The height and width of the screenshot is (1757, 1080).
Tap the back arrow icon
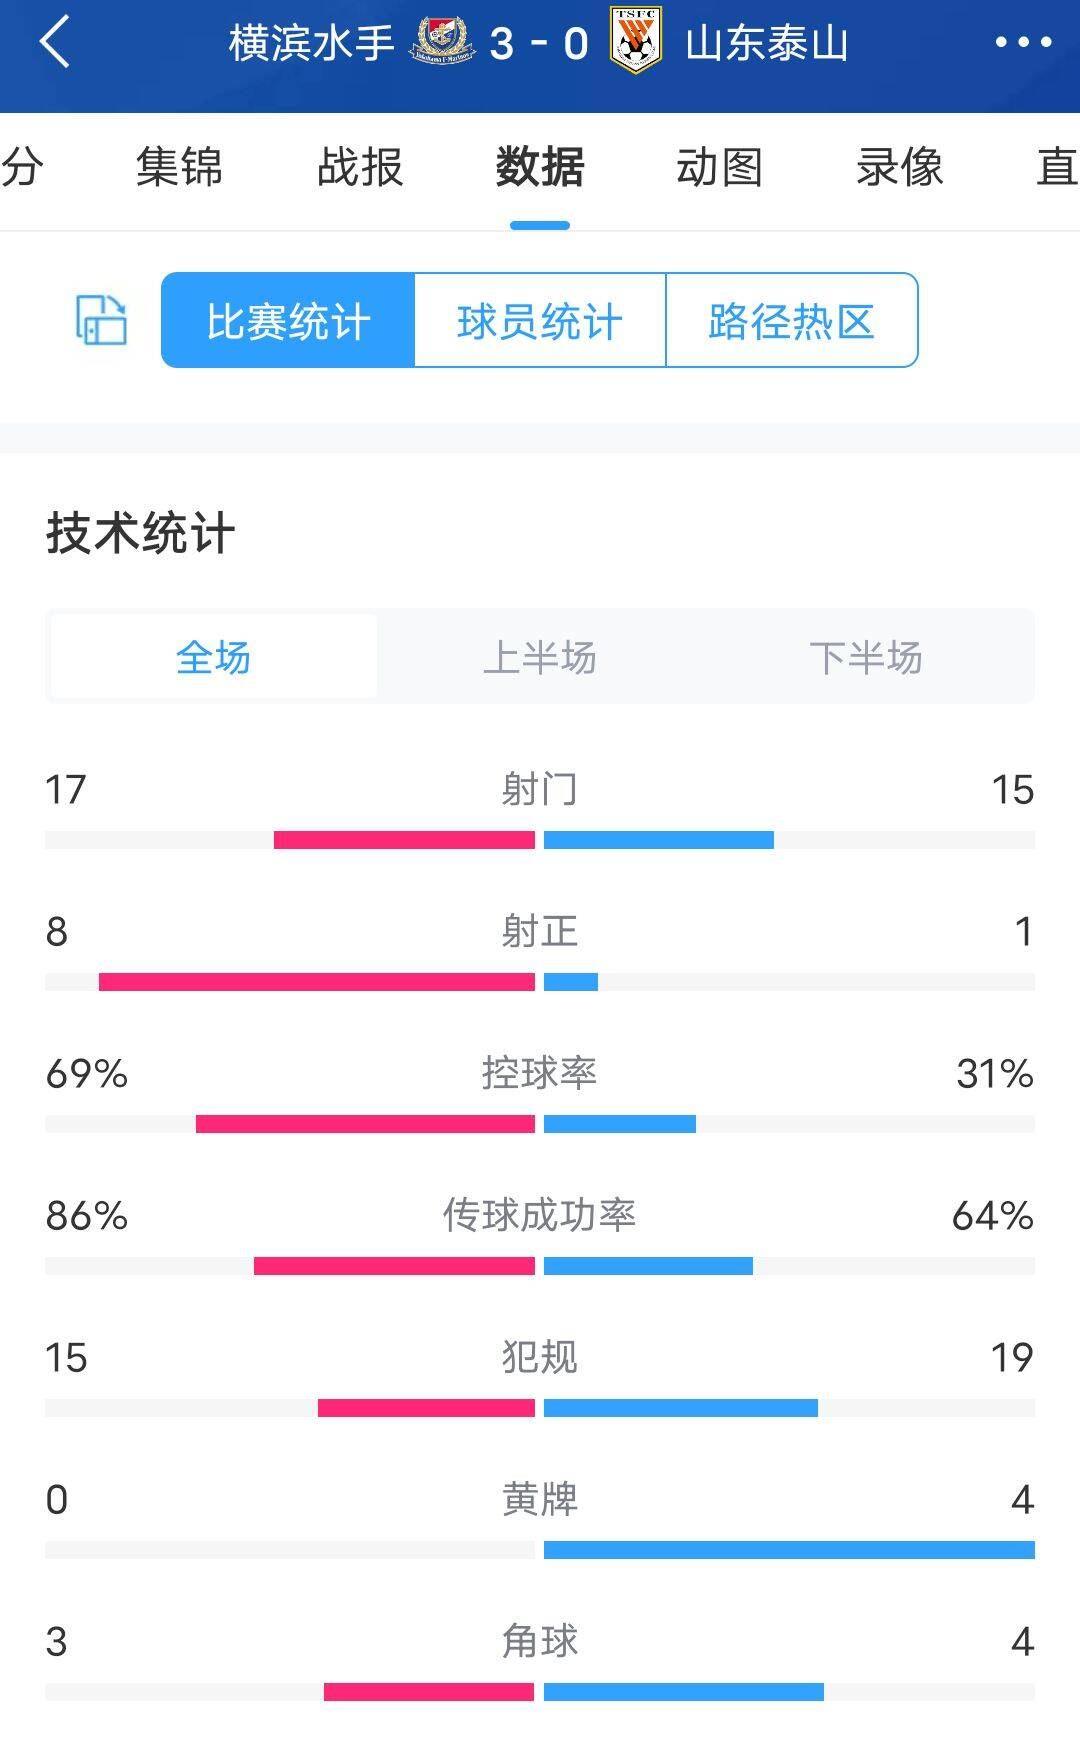point(54,42)
